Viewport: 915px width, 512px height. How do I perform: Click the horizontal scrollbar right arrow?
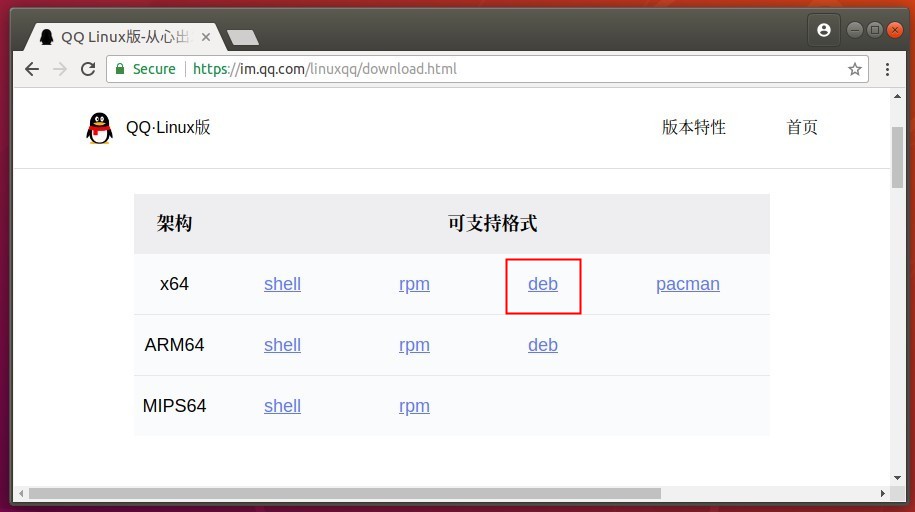pos(882,494)
